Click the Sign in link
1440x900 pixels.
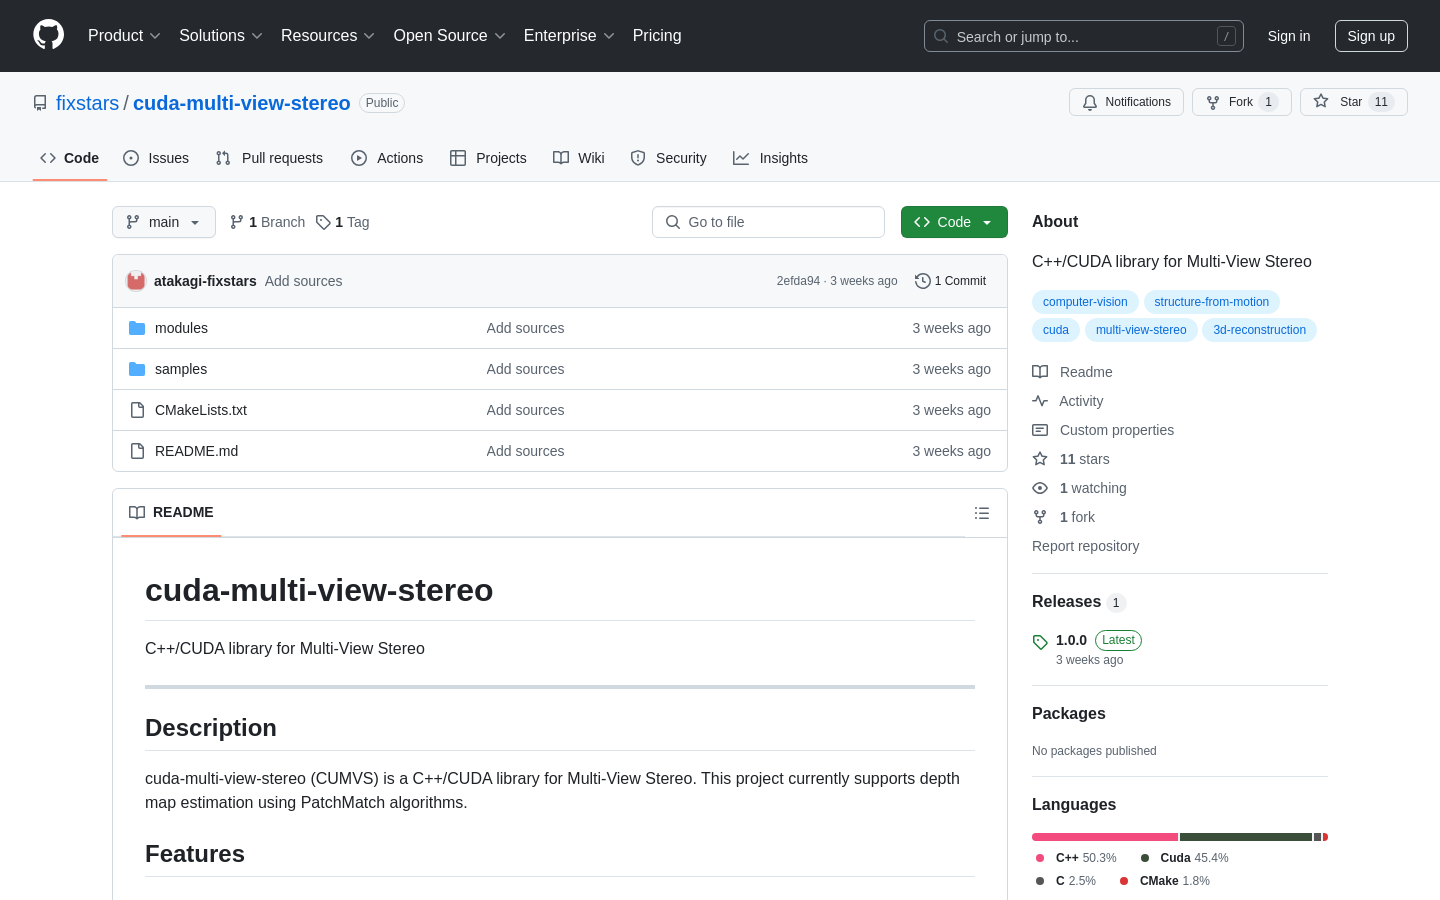1289,36
